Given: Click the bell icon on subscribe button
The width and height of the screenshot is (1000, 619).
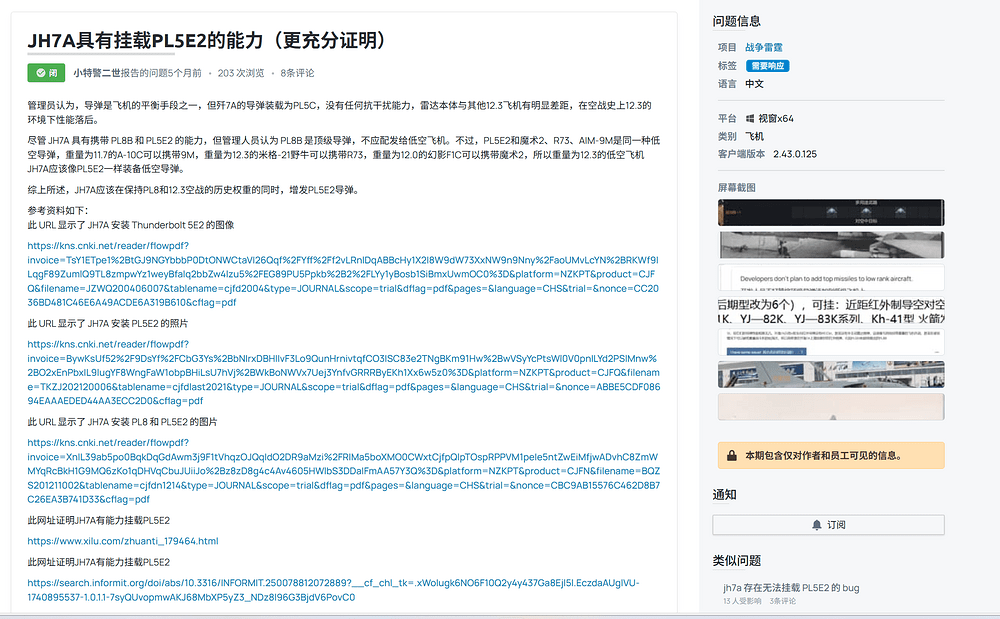Looking at the screenshot, I should click(x=817, y=525).
